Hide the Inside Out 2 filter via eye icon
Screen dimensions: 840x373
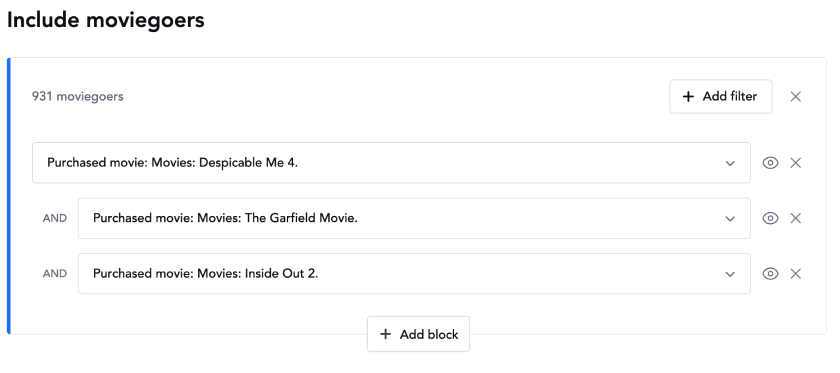(770, 274)
